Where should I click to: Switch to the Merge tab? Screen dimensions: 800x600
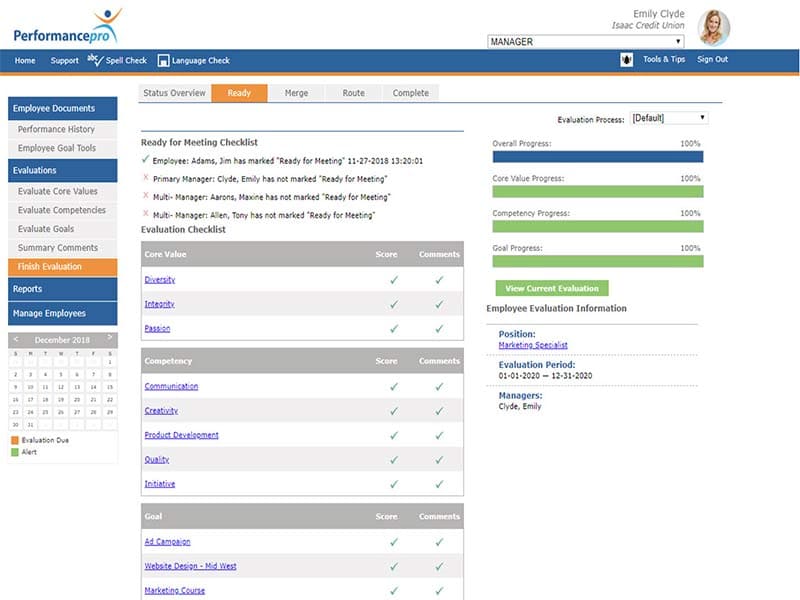(x=296, y=93)
